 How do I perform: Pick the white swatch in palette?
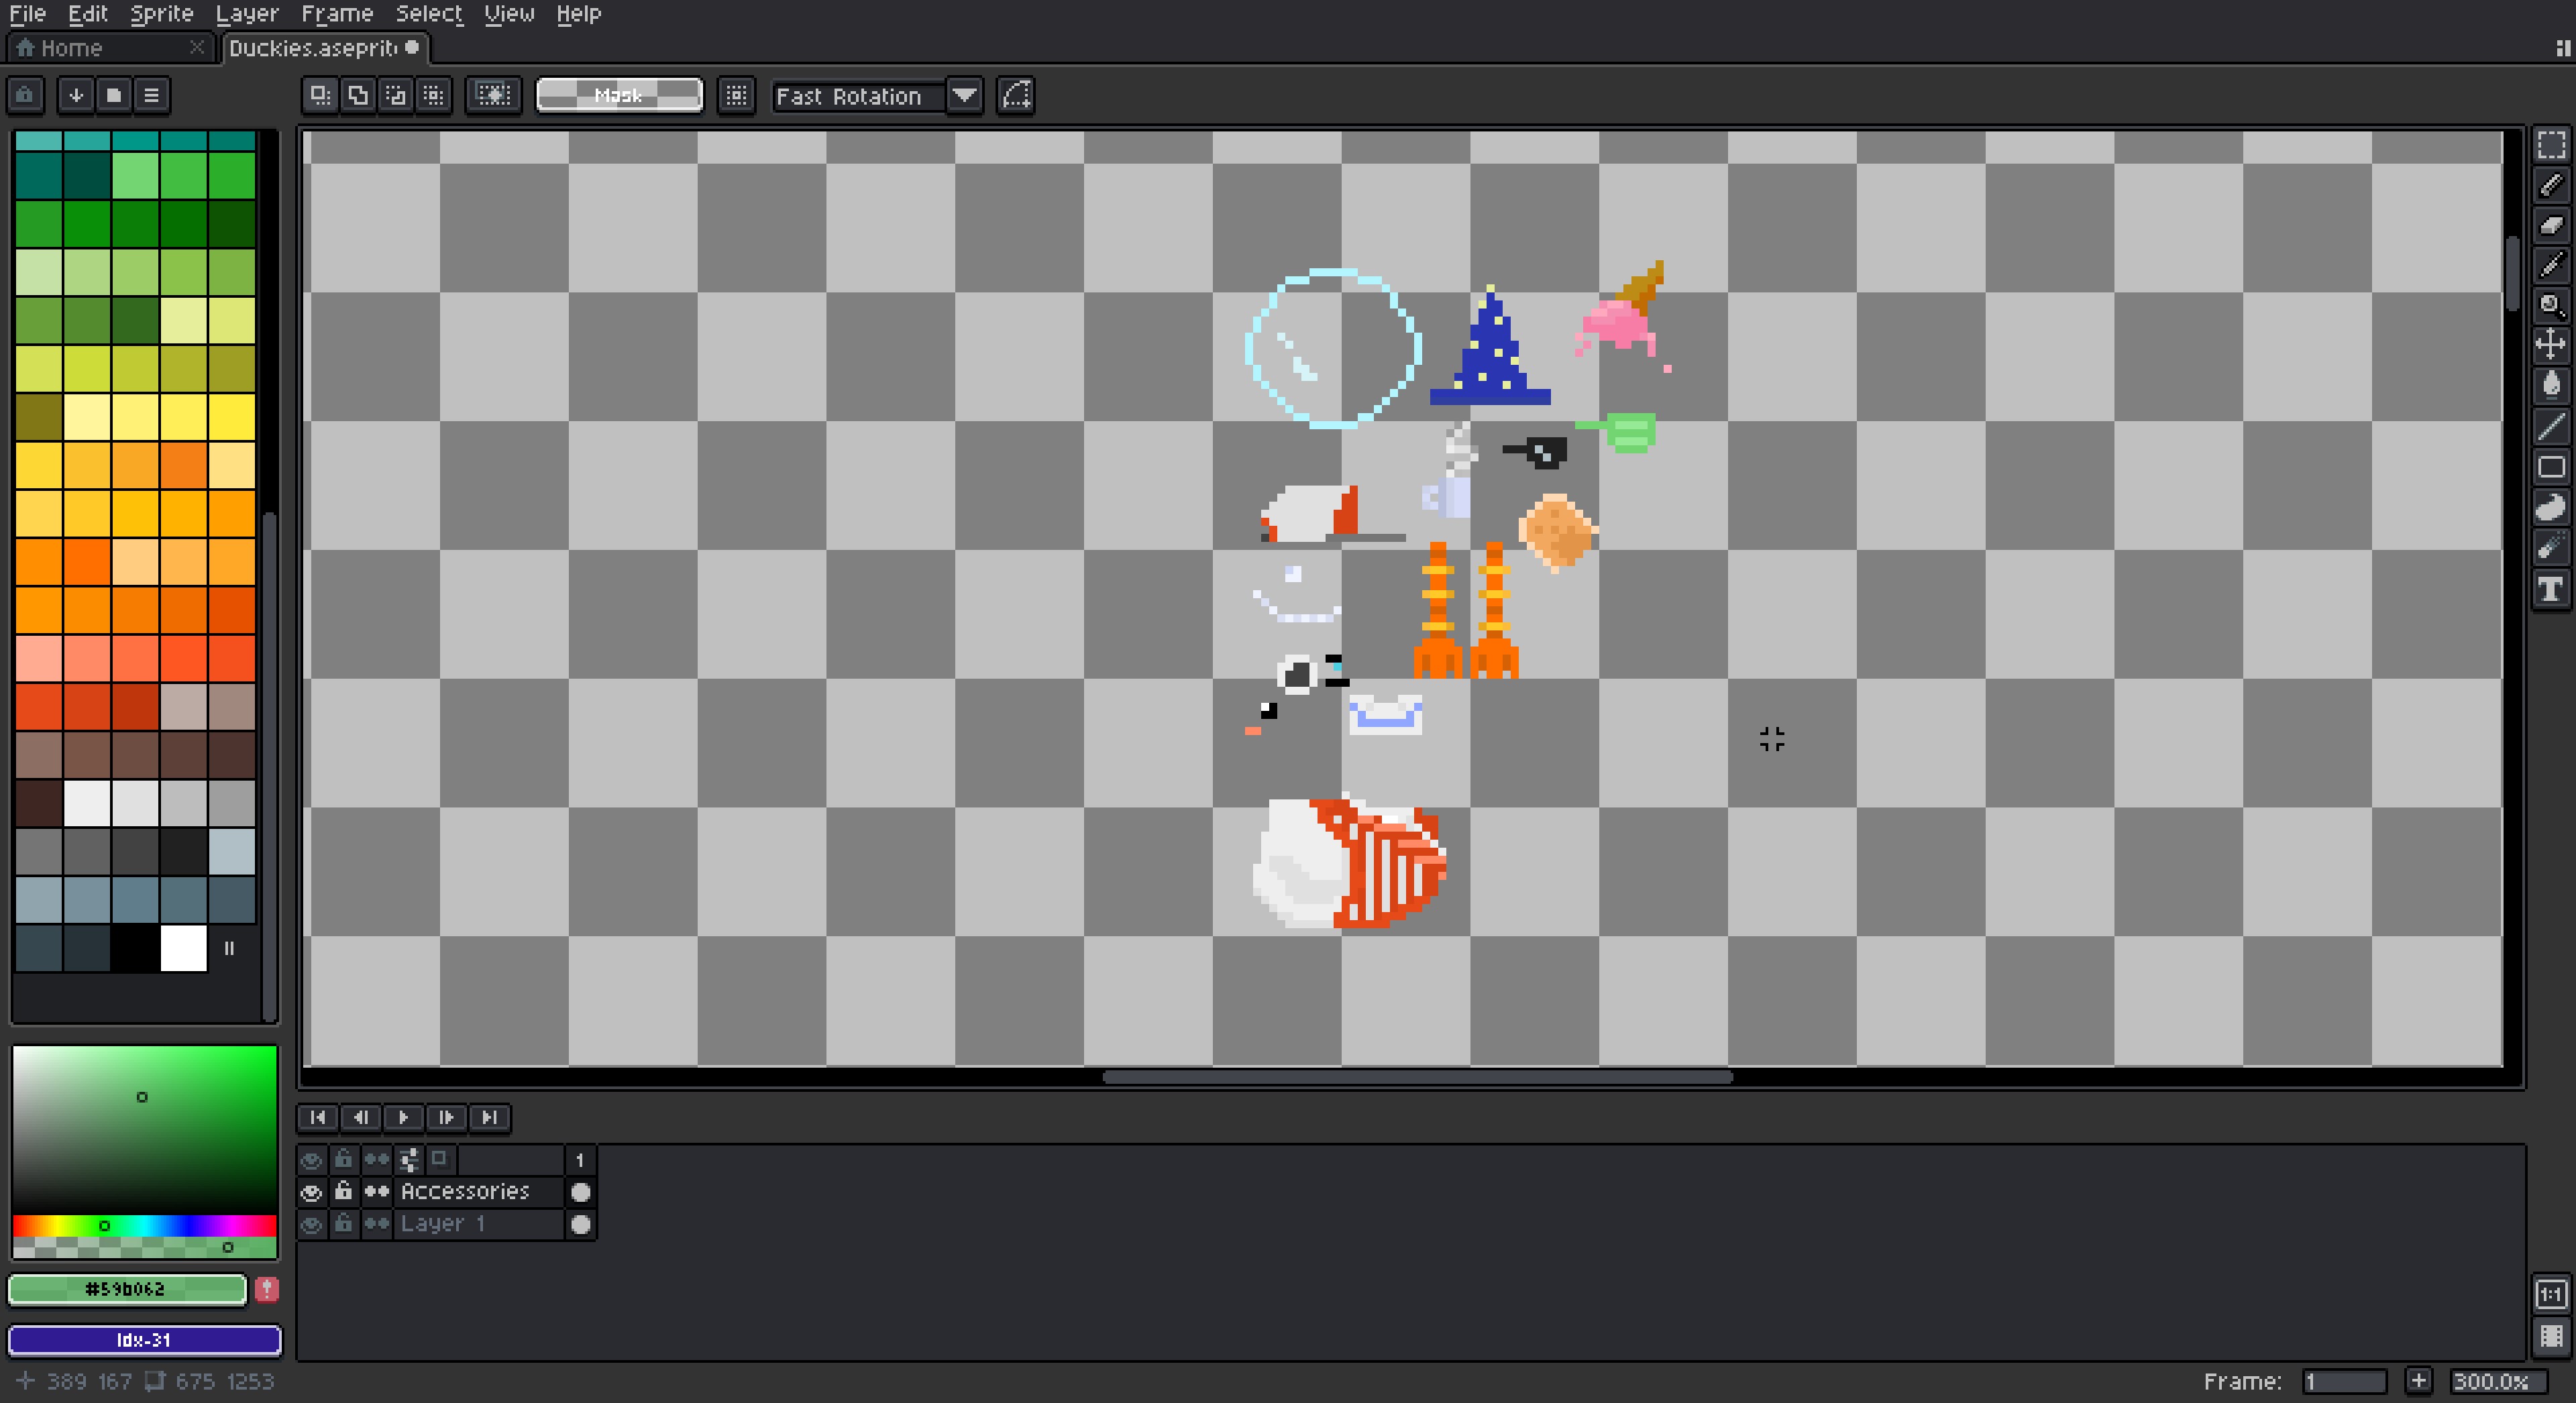pyautogui.click(x=184, y=948)
